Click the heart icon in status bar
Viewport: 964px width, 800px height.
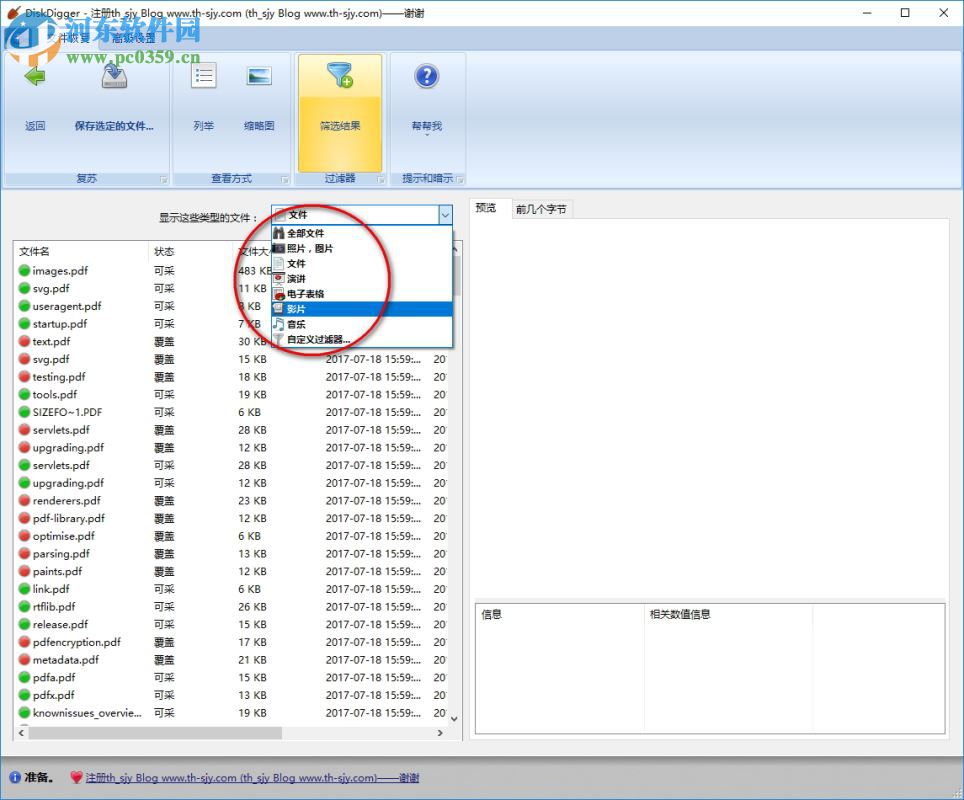click(76, 778)
